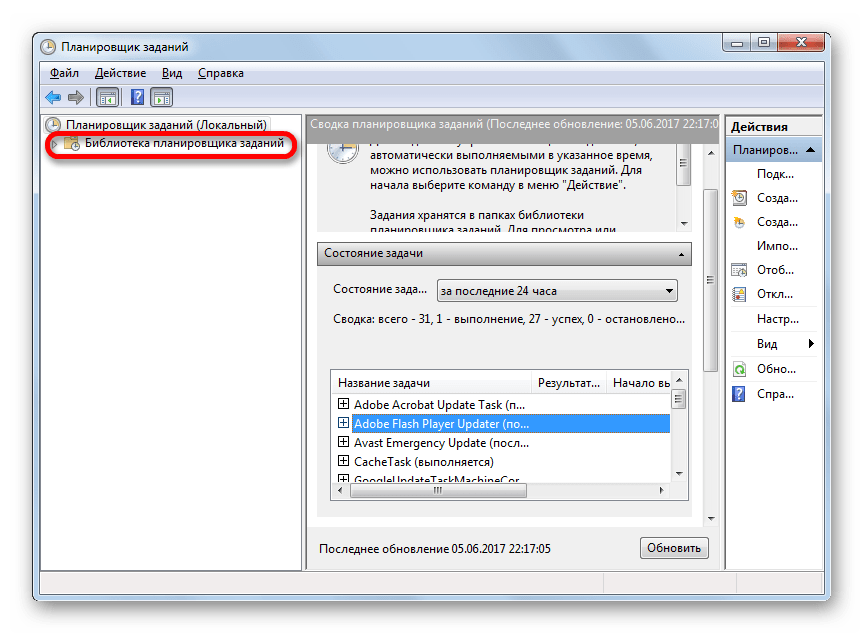Screen dimensions: 864x634
Task: Click the task list horizontal scrollbar thumb
Action: click(438, 490)
